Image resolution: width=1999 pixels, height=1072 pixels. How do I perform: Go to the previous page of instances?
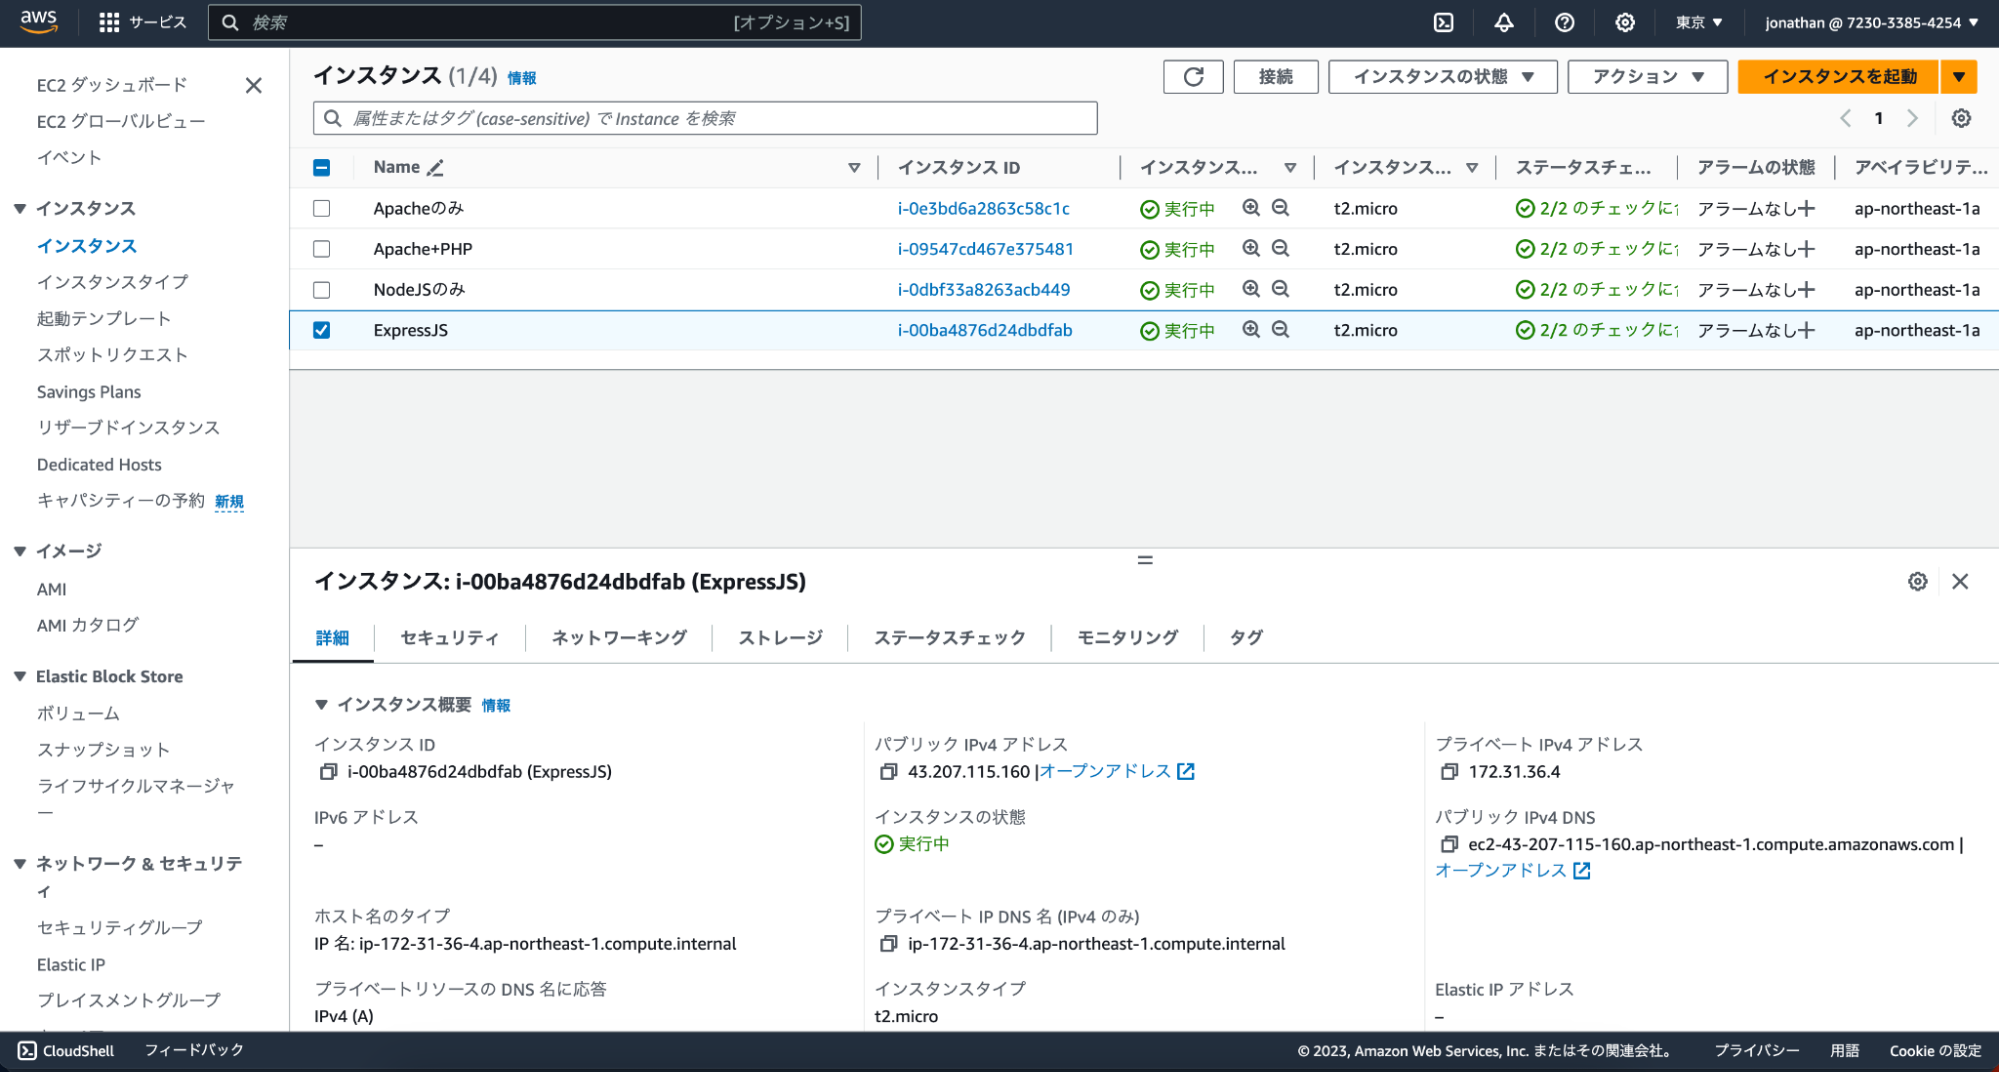1846,118
